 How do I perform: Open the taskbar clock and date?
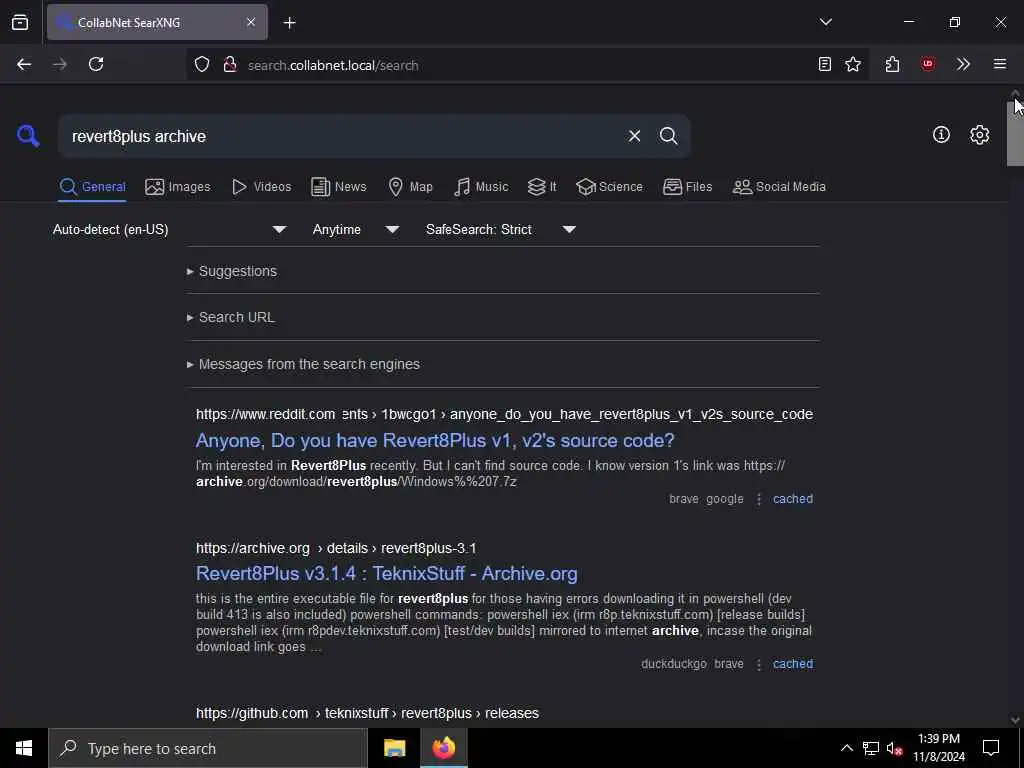939,748
